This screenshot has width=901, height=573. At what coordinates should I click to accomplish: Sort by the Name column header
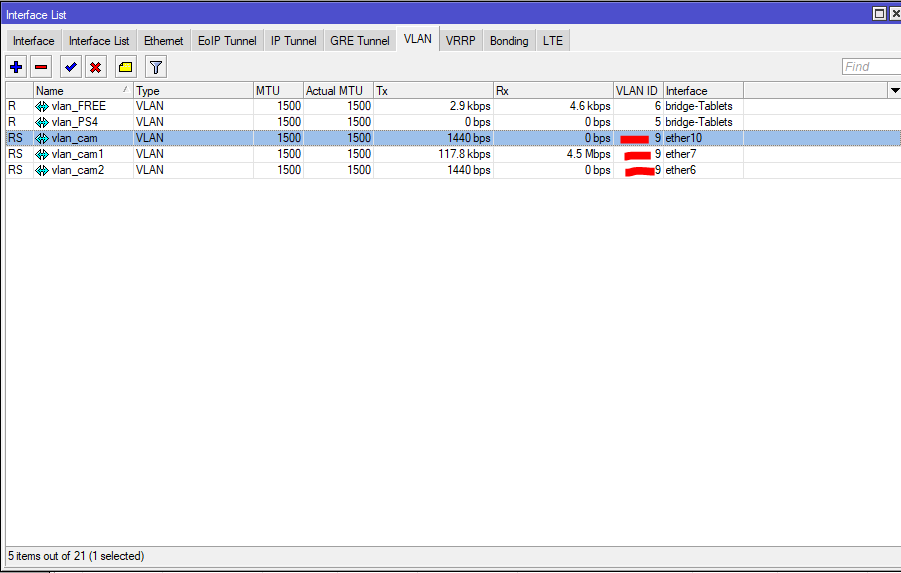pyautogui.click(x=82, y=90)
